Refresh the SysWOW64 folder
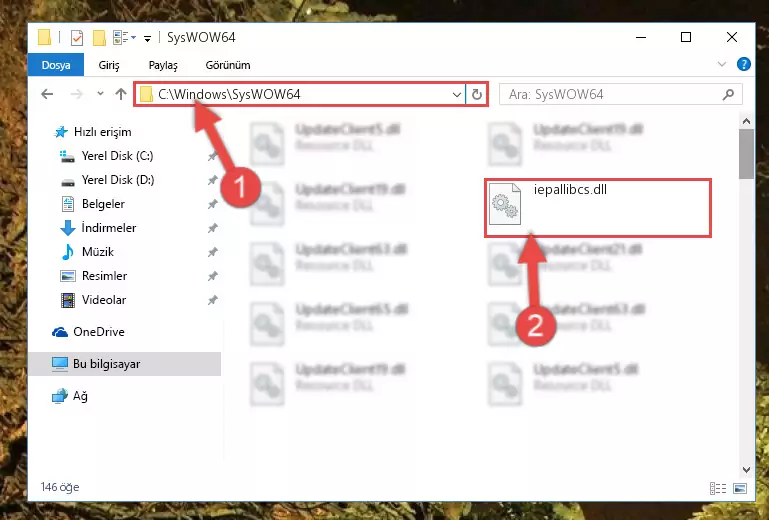The image size is (769, 520). click(x=477, y=94)
